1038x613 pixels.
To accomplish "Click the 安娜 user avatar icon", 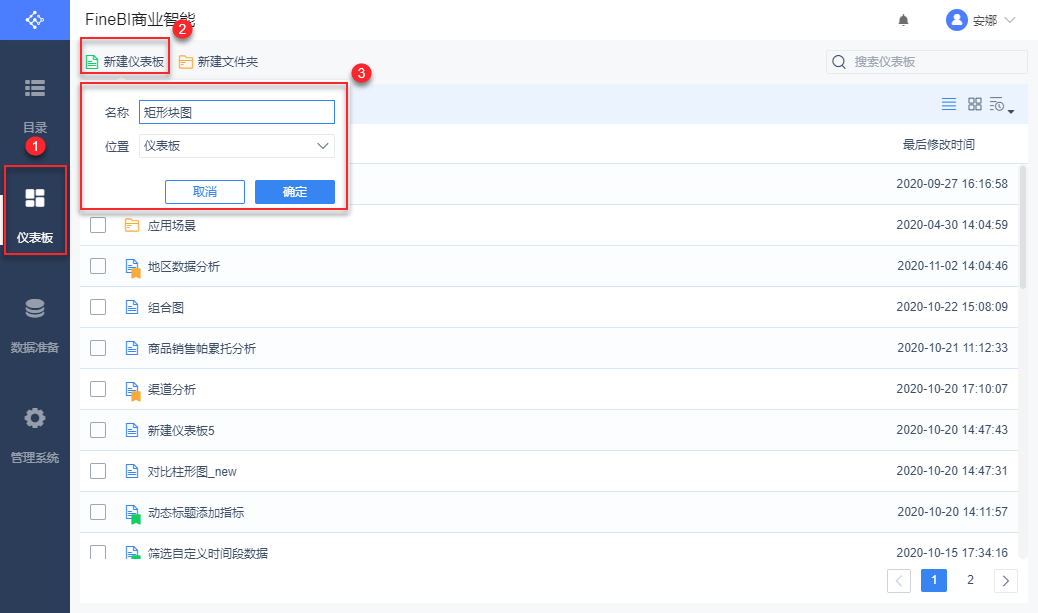I will [x=957, y=20].
